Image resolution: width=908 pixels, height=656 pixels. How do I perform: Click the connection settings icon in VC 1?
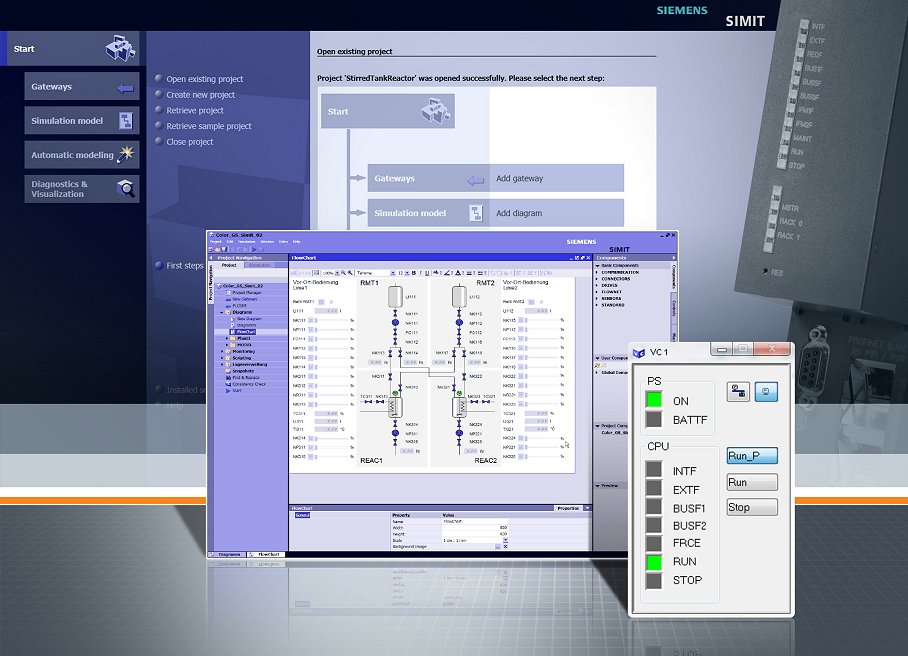pos(738,392)
